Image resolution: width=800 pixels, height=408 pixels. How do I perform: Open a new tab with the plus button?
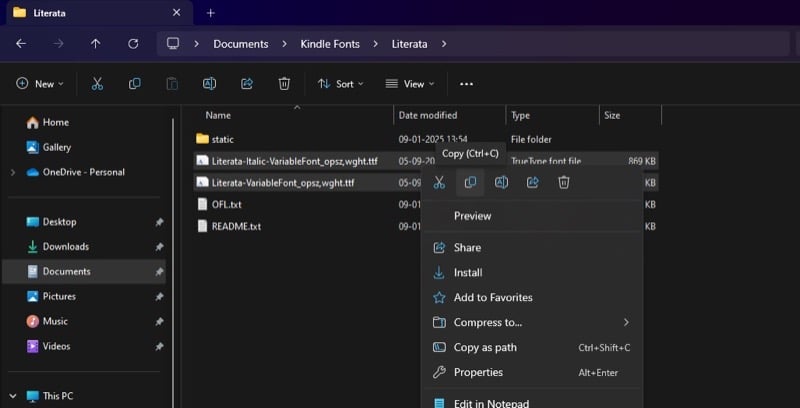(x=211, y=13)
